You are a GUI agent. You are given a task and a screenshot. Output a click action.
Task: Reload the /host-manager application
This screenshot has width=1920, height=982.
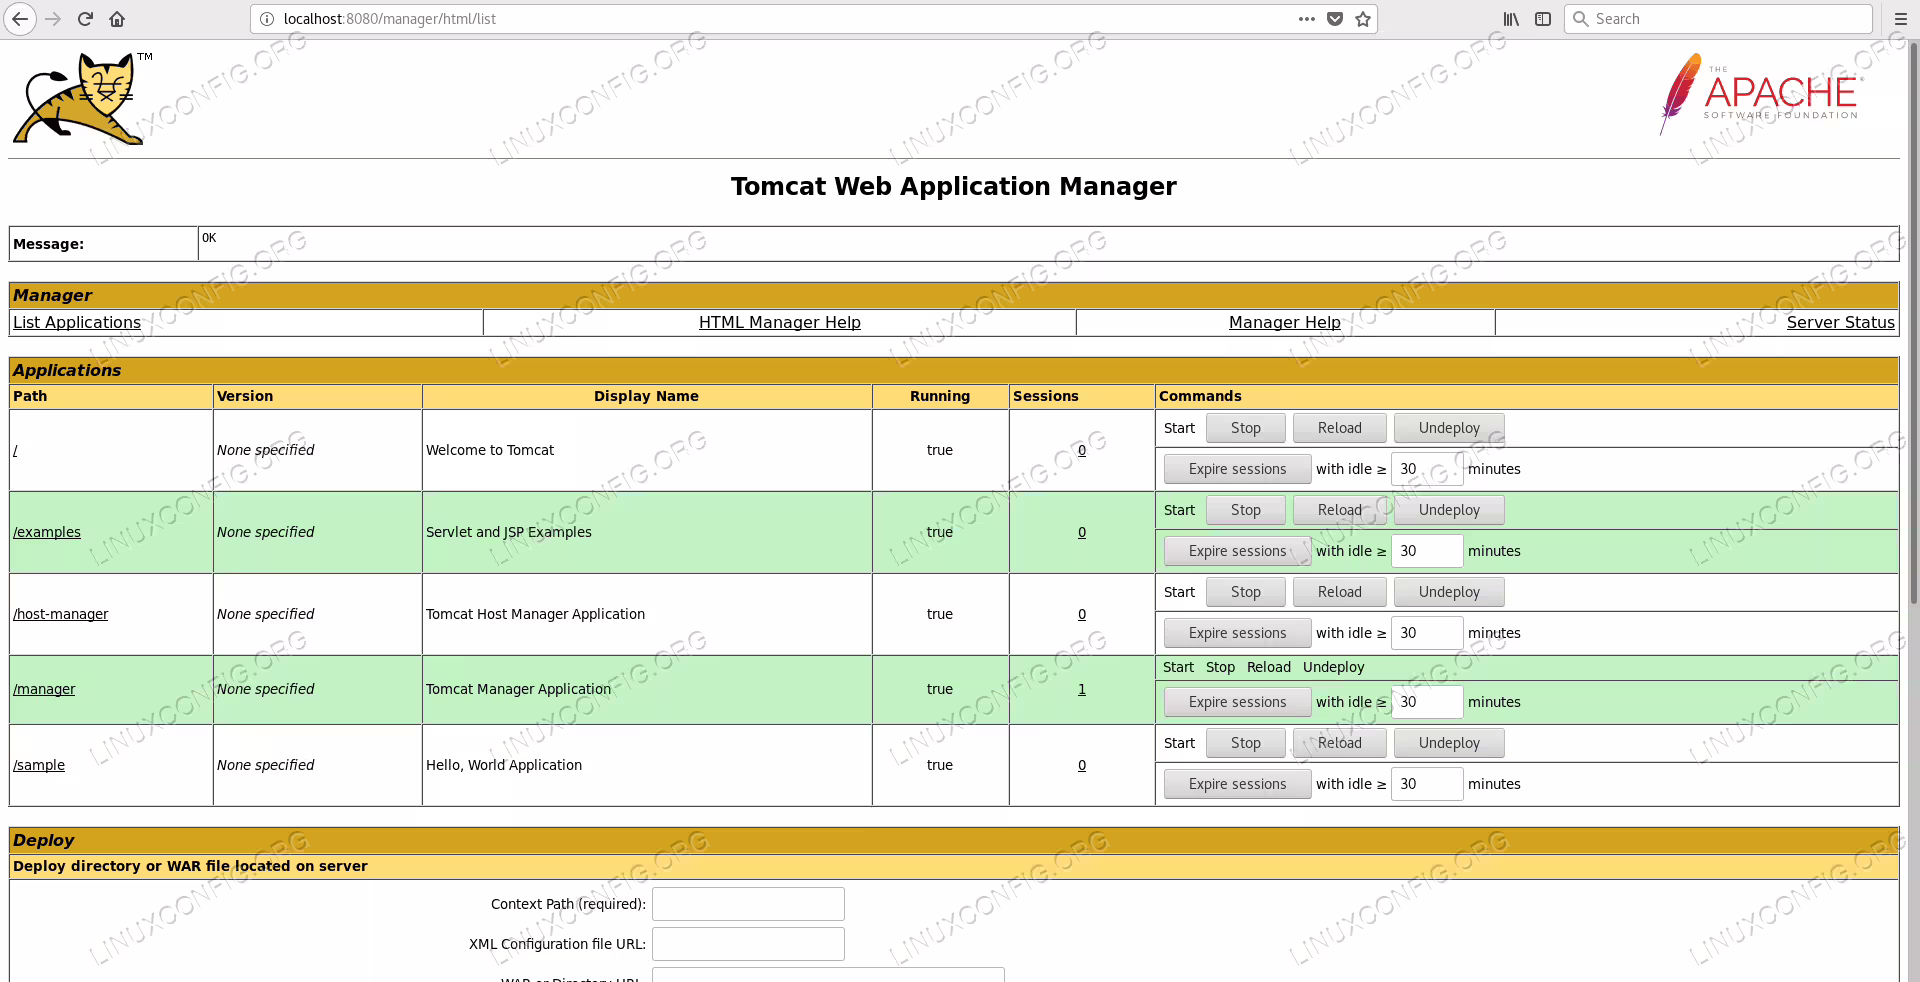pos(1340,592)
